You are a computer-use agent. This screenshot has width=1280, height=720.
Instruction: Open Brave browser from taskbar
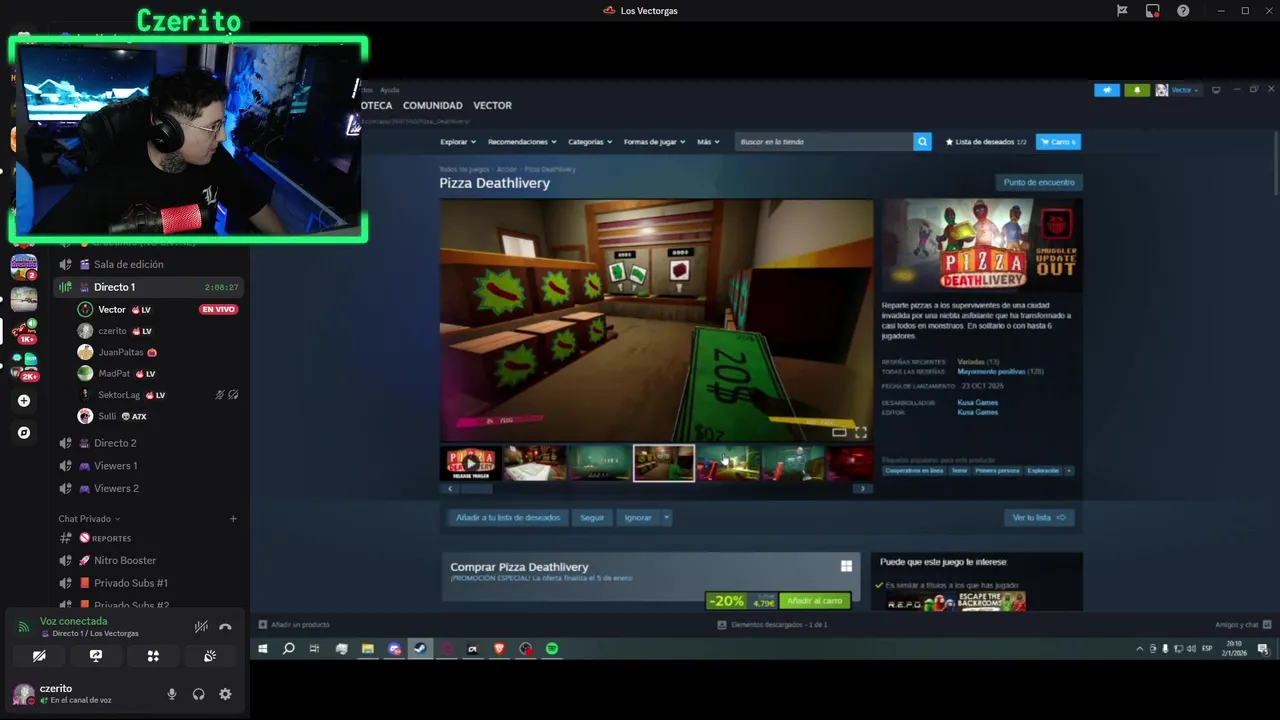[x=499, y=649]
